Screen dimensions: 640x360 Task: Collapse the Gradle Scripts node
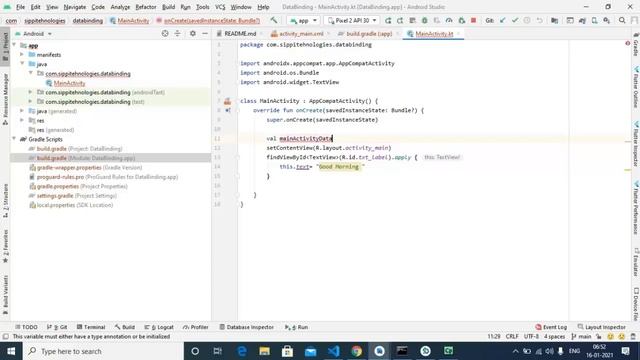[14, 139]
